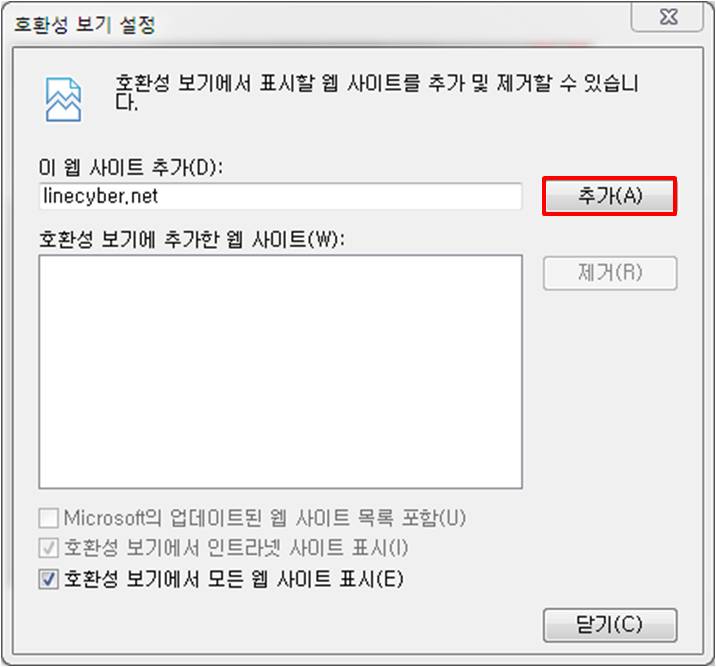This screenshot has height=667, width=716.
Task: Click the label text 호환성 보기에서 모든 웹 사이트 표시(E)
Action: point(233,579)
